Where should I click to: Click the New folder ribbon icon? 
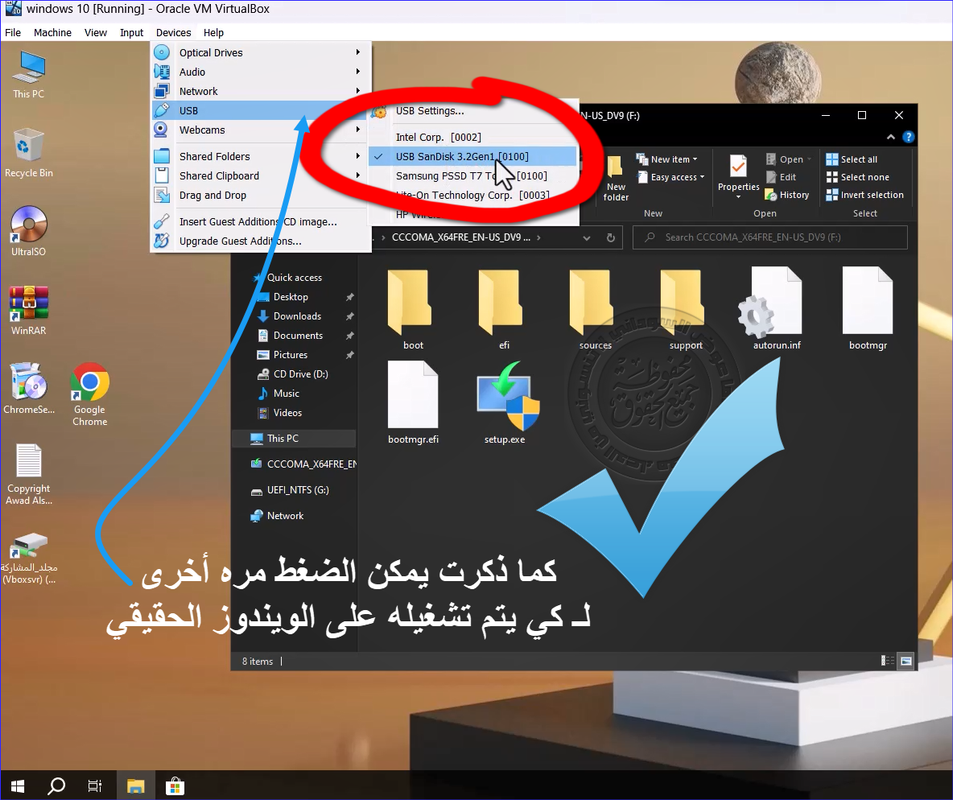tap(616, 177)
